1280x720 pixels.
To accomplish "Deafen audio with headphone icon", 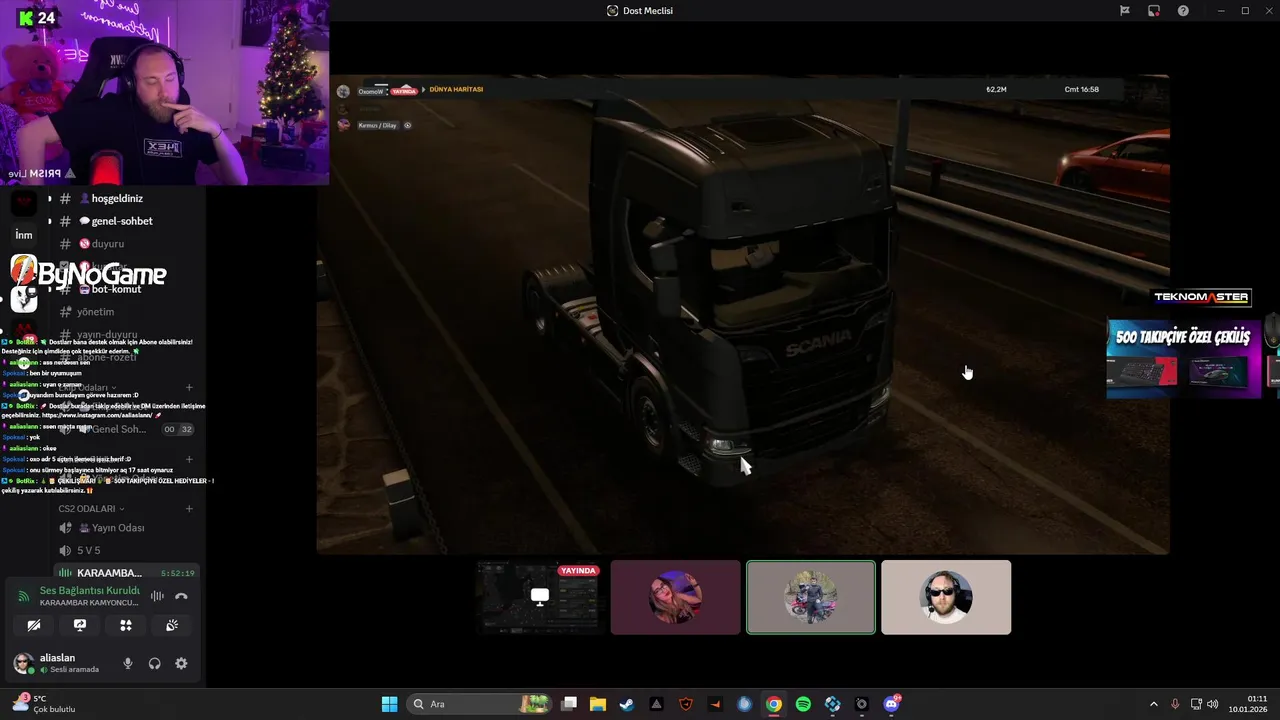I will tap(154, 663).
